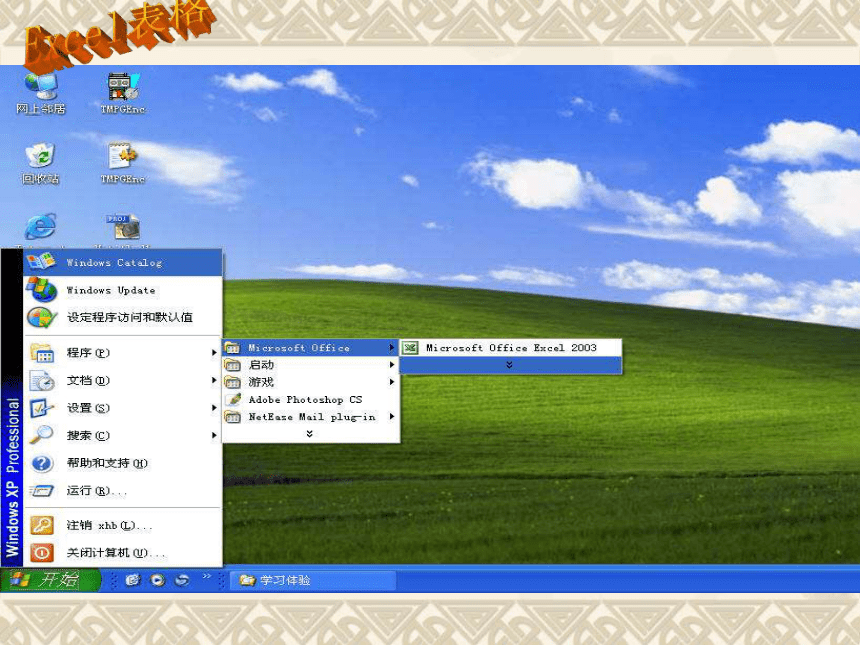Open the 启动 submenu
Image resolution: width=860 pixels, height=645 pixels.
pyautogui.click(x=310, y=365)
